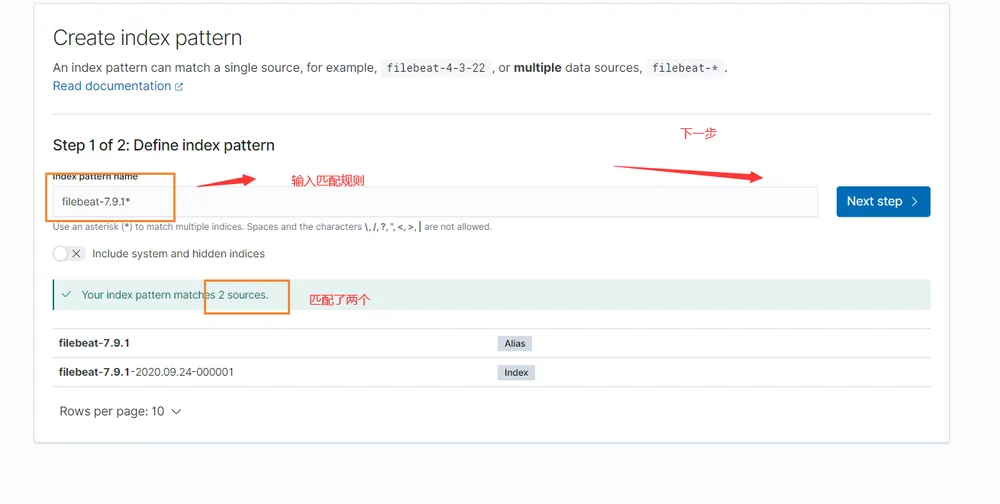The image size is (1000, 504).
Task: Click the Next step button
Action: click(x=883, y=202)
